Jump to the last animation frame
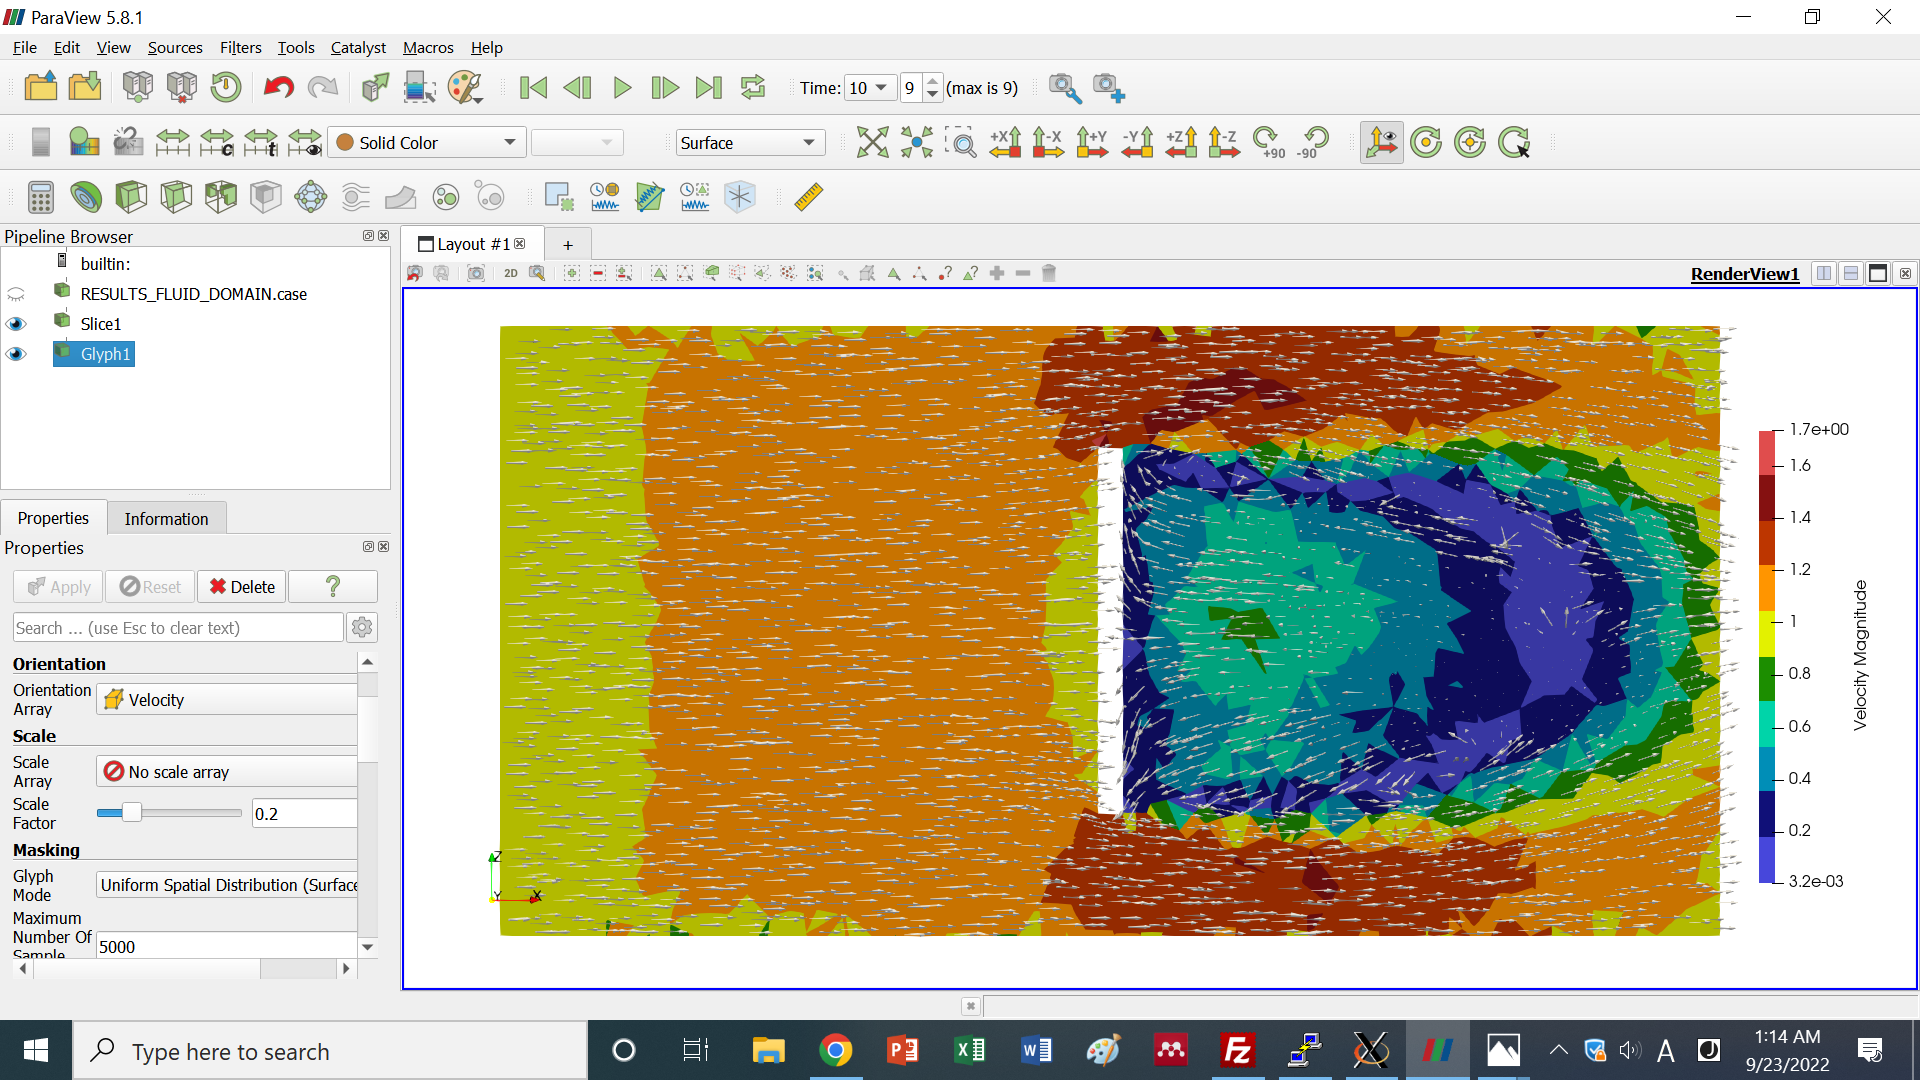 pos(708,88)
